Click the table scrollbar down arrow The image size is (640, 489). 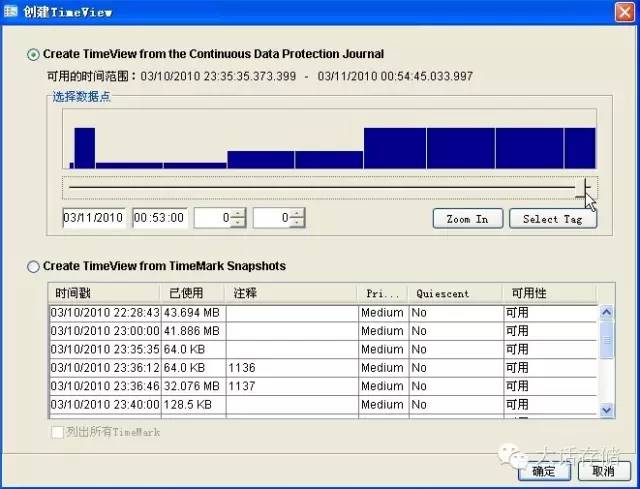pyautogui.click(x=607, y=409)
